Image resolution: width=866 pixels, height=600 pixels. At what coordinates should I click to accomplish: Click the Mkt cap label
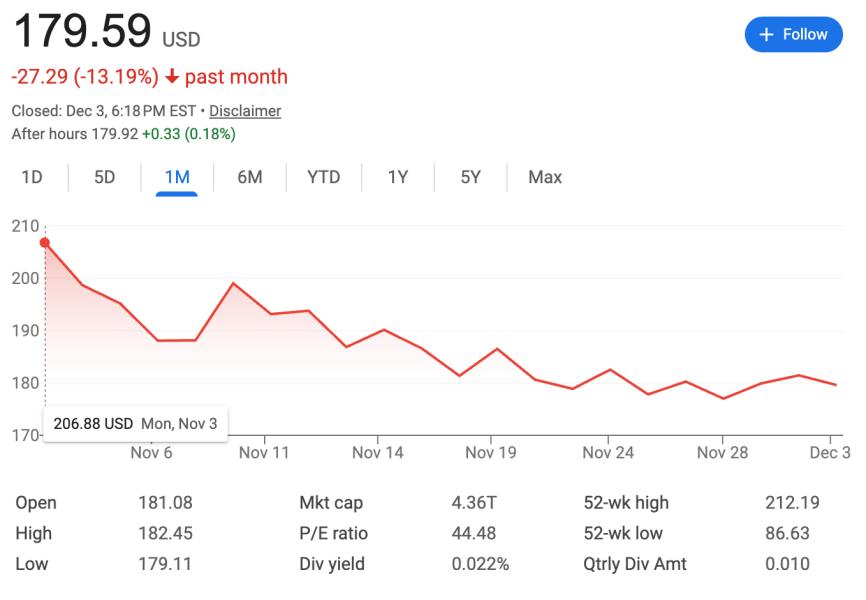tap(331, 503)
